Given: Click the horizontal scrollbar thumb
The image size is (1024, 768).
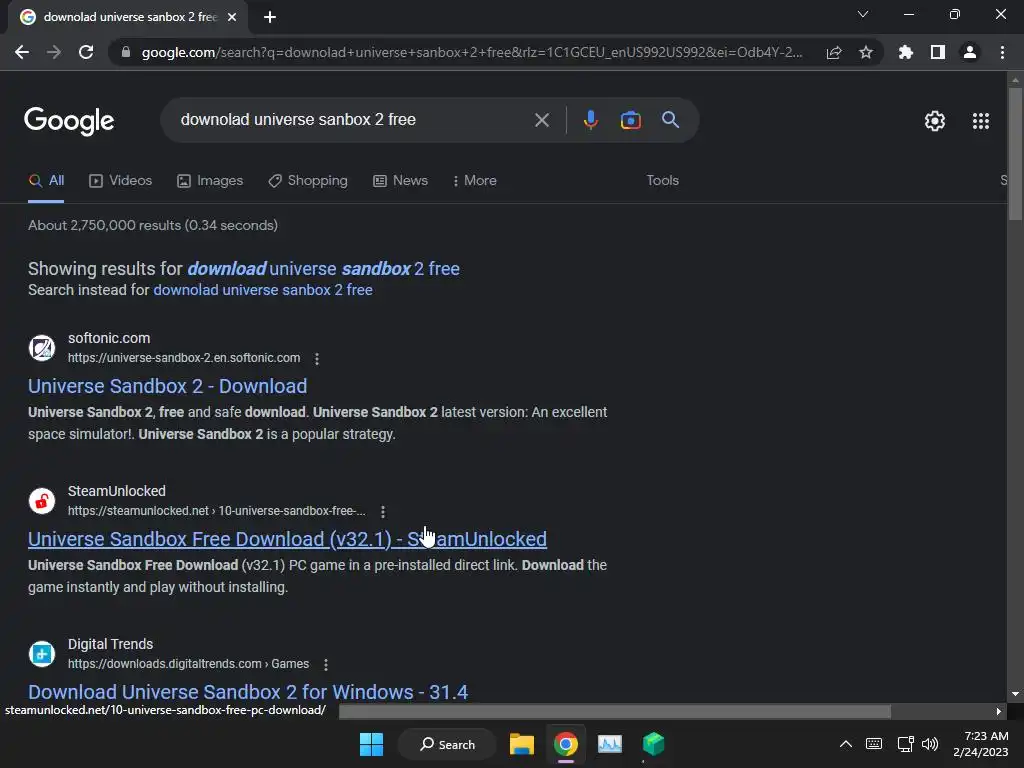Looking at the screenshot, I should [615, 711].
